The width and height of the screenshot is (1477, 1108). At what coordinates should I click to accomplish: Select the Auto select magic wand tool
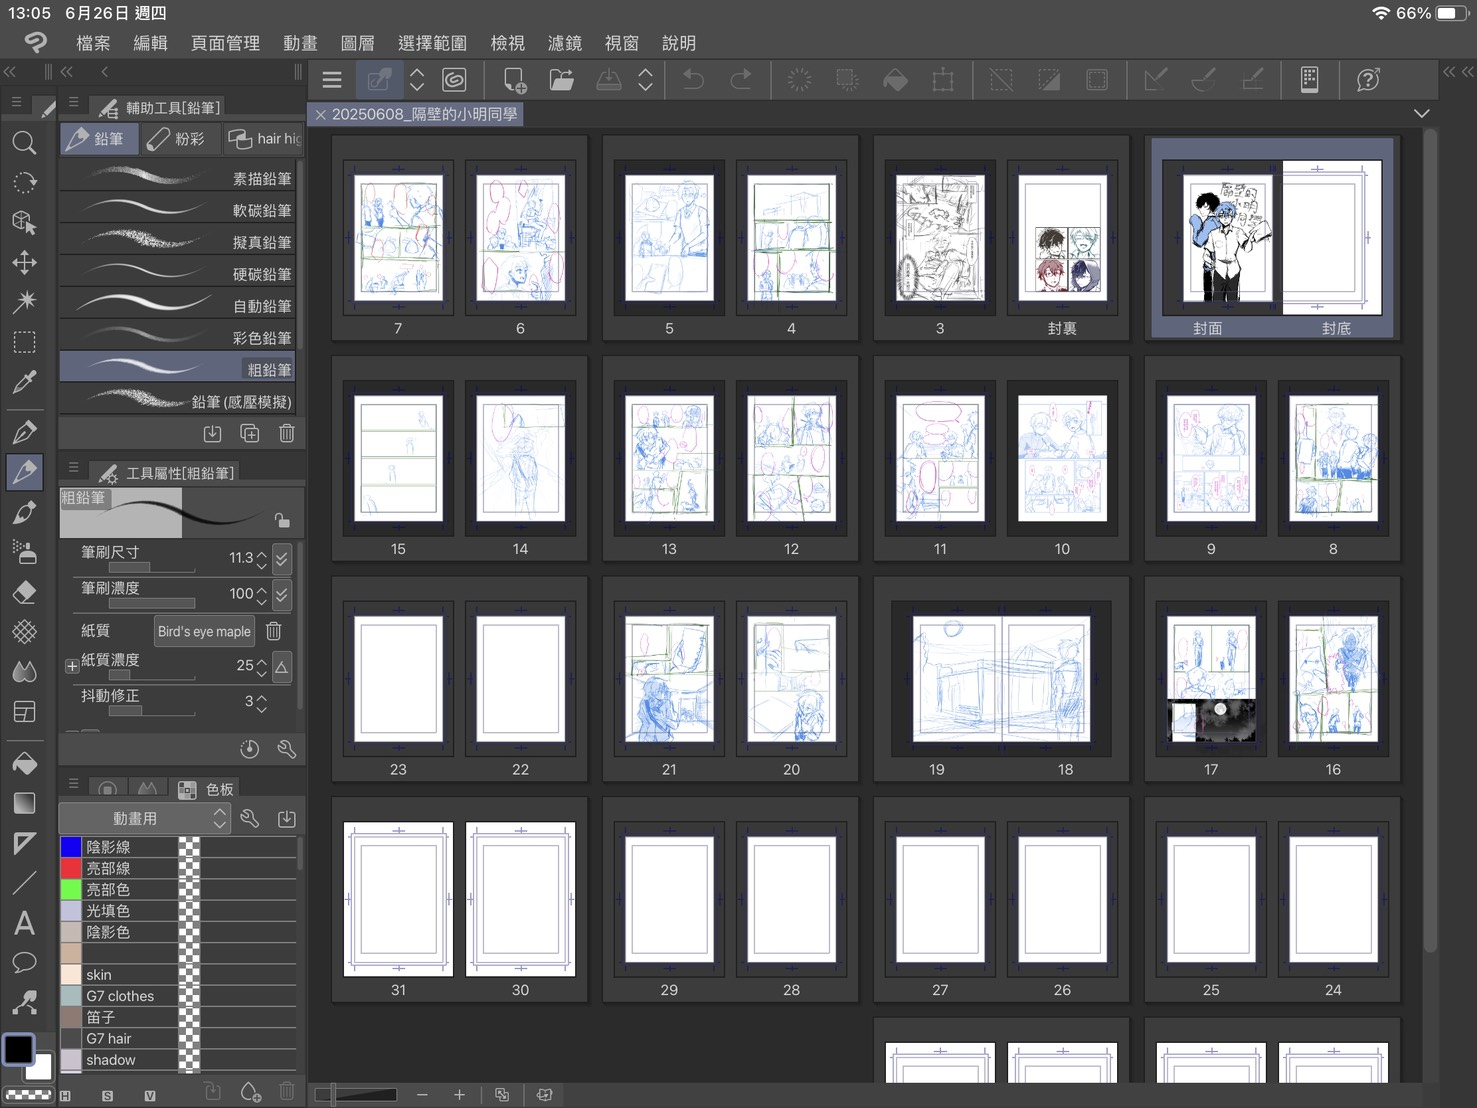click(x=24, y=301)
